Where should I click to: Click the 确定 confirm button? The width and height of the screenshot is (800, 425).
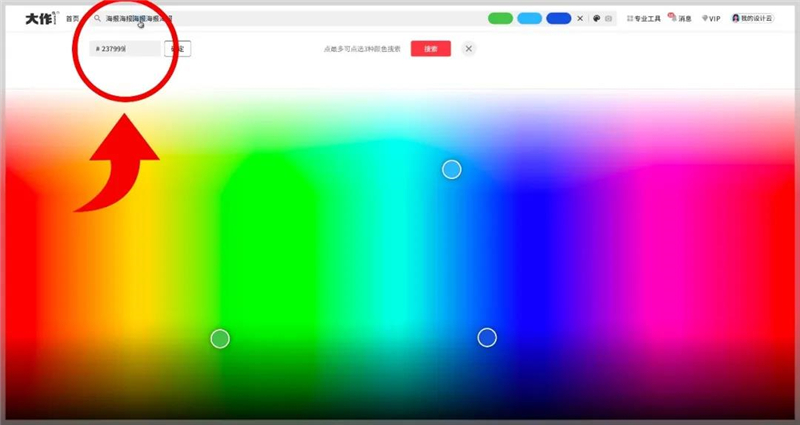(178, 49)
